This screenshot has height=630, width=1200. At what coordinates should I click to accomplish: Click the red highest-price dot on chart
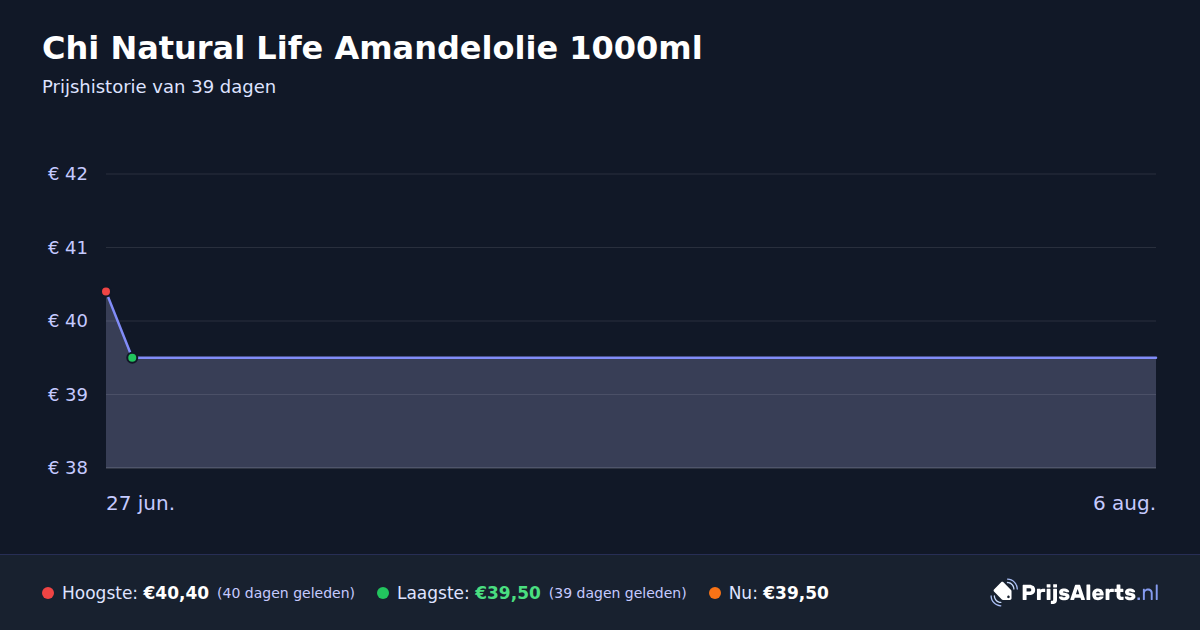click(x=106, y=292)
